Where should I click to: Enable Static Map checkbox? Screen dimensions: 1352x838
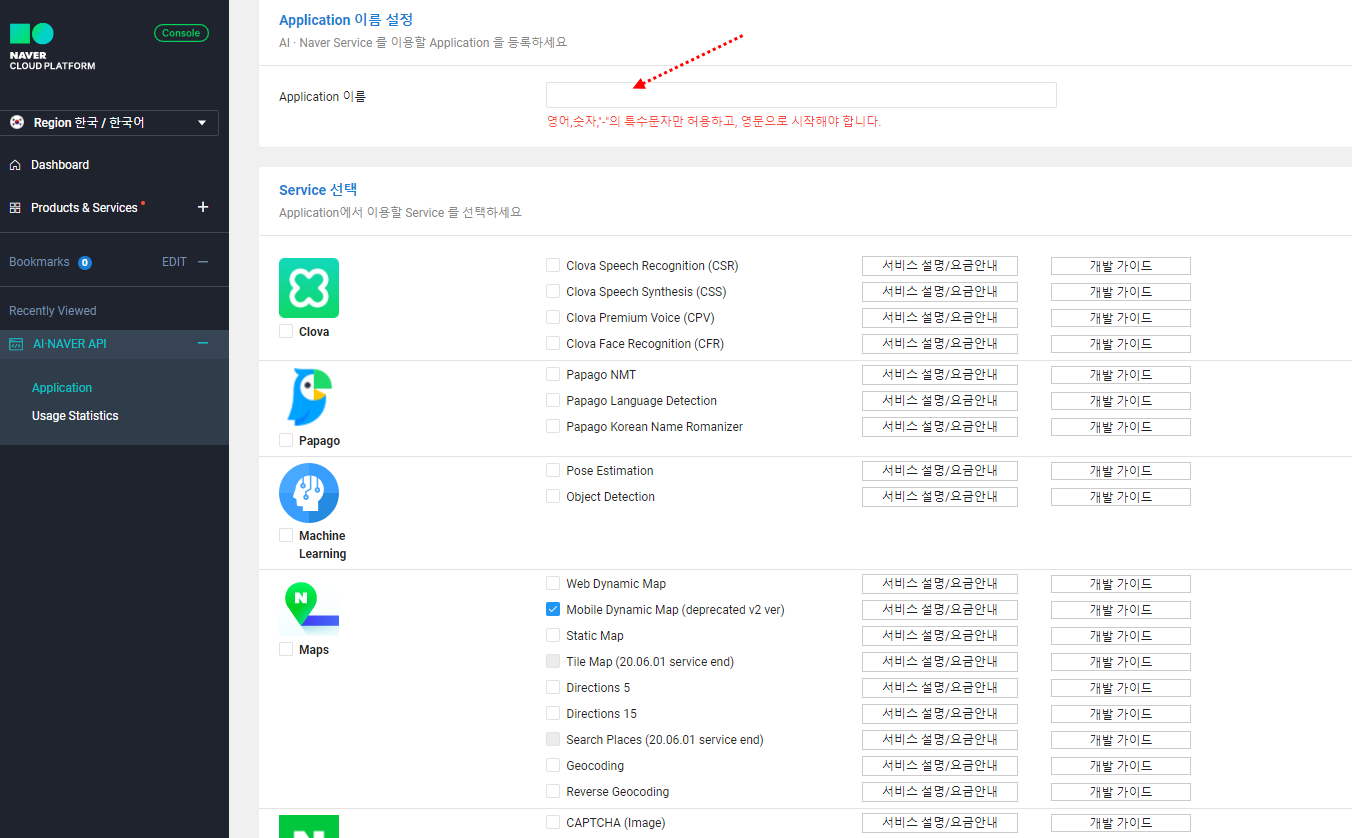[553, 635]
